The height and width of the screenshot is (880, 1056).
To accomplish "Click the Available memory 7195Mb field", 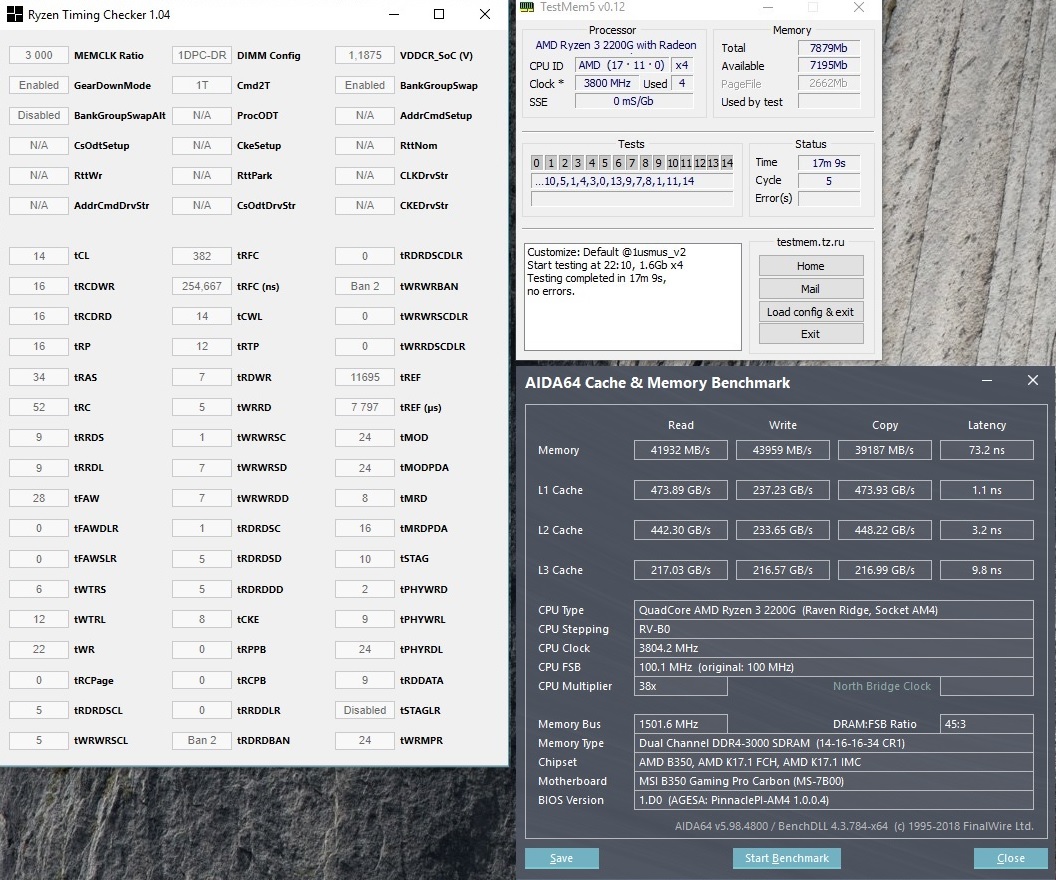I will (x=829, y=65).
